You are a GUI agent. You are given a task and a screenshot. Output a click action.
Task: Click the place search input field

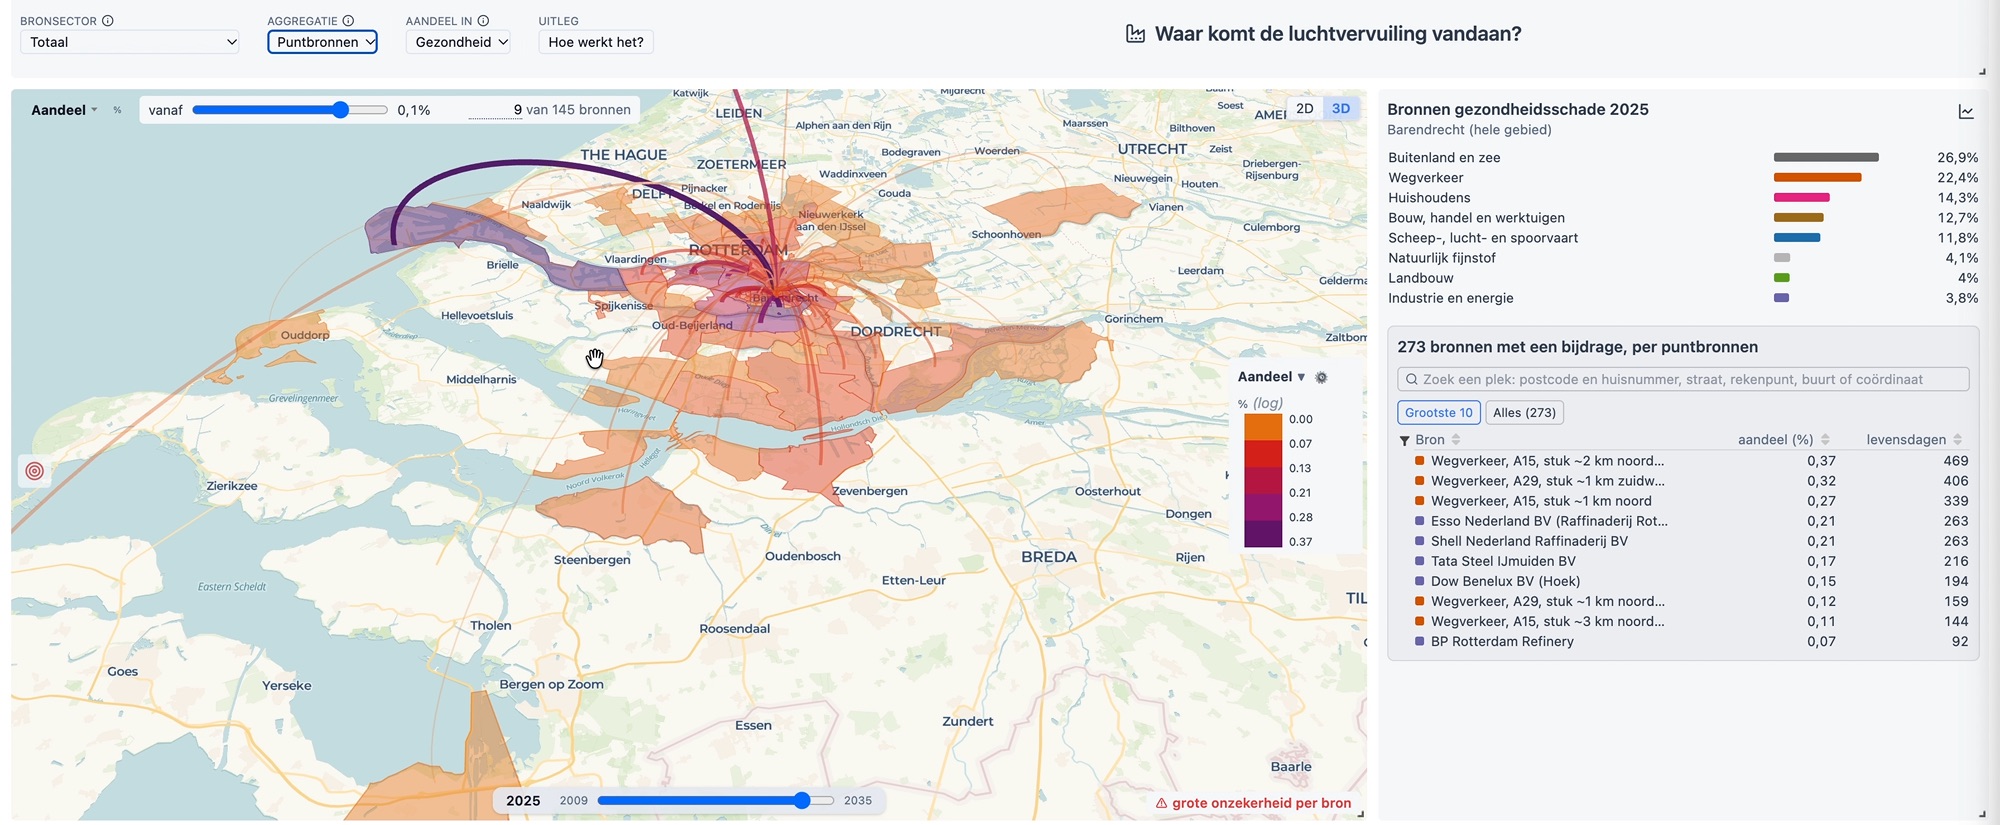coord(1683,379)
